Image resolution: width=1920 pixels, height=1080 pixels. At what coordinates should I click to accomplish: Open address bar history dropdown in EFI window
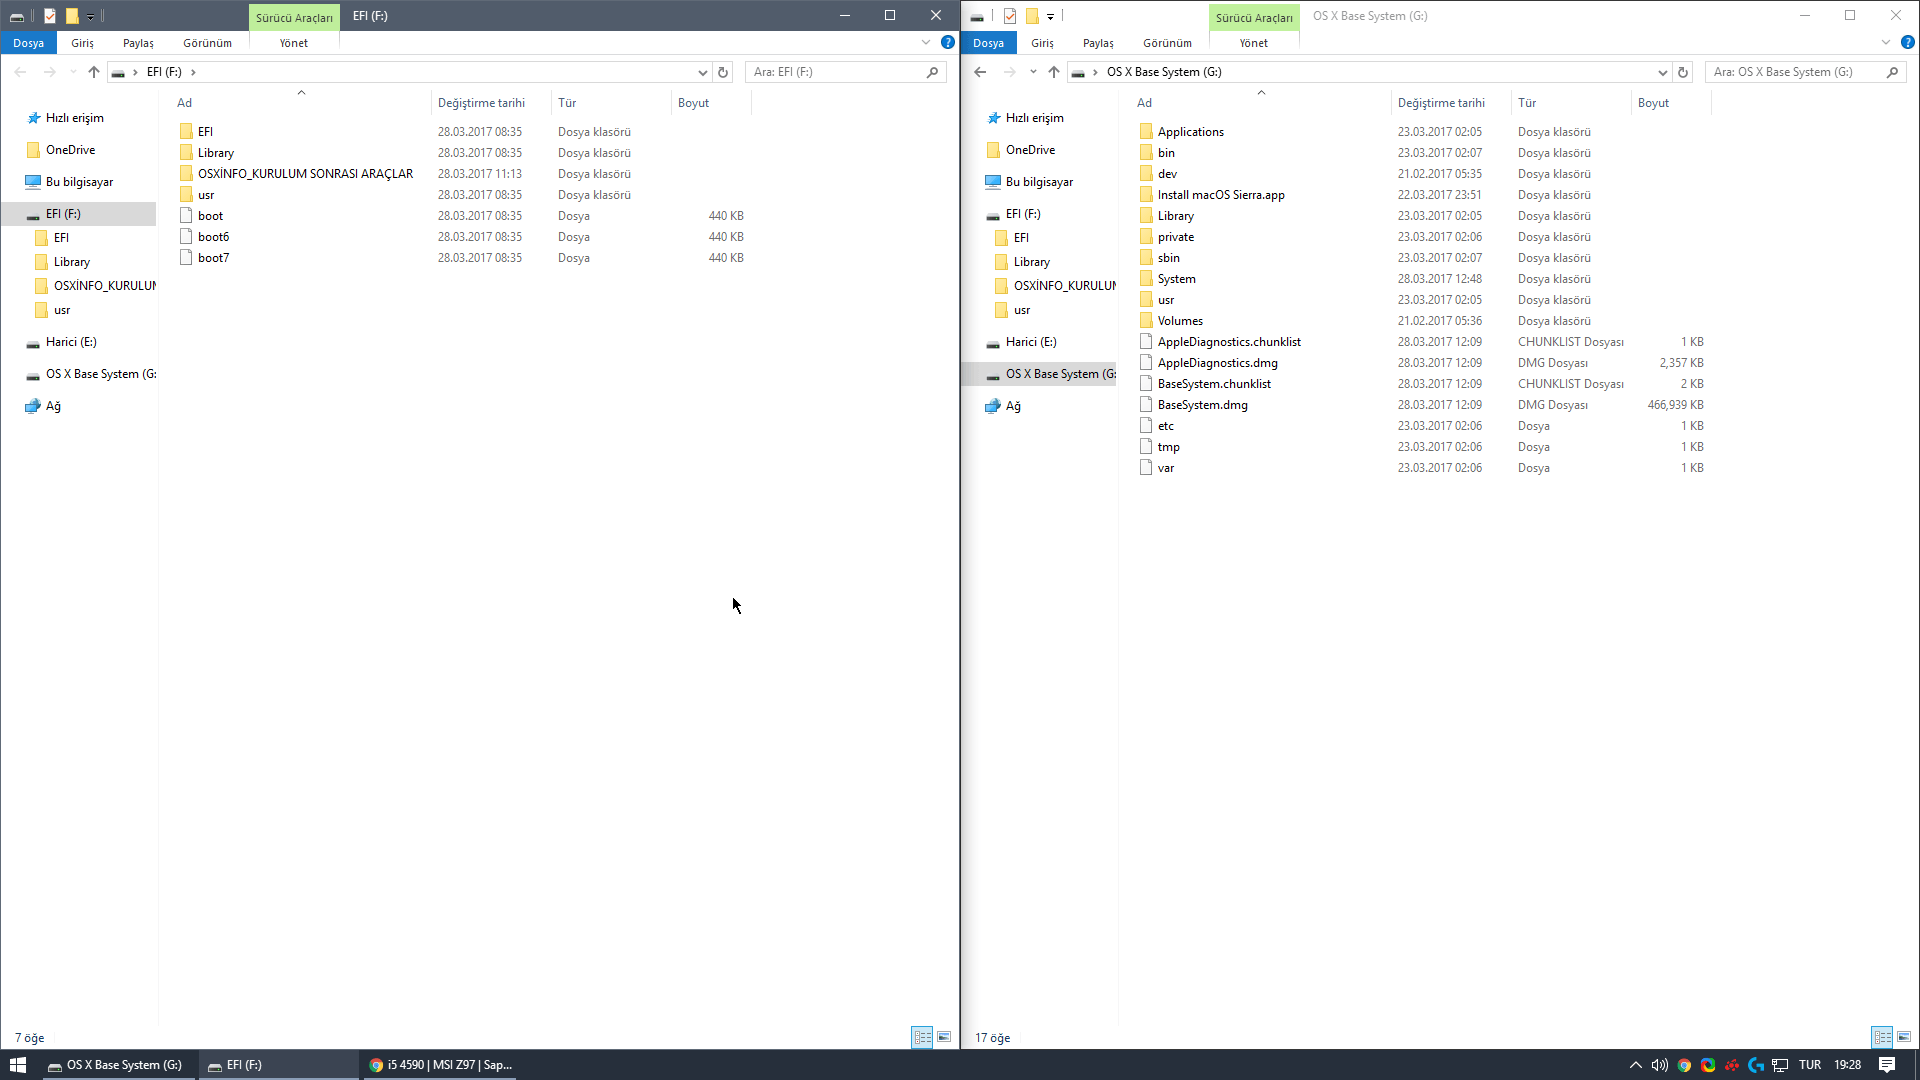coord(702,72)
